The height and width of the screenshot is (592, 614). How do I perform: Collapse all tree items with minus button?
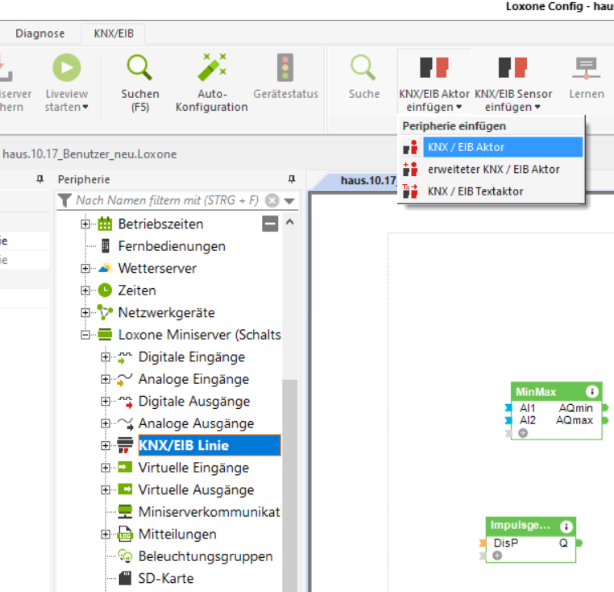tap(270, 224)
